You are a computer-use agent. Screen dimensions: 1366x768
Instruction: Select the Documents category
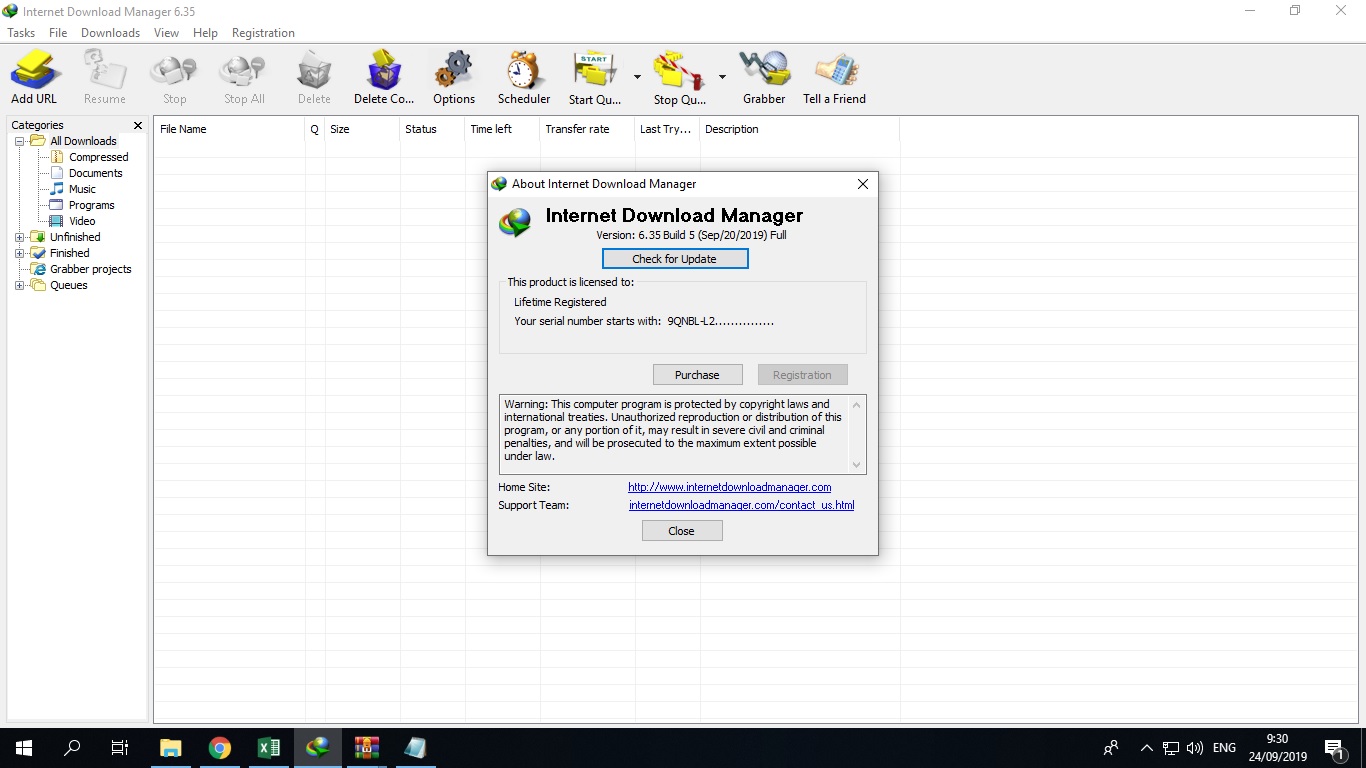95,173
